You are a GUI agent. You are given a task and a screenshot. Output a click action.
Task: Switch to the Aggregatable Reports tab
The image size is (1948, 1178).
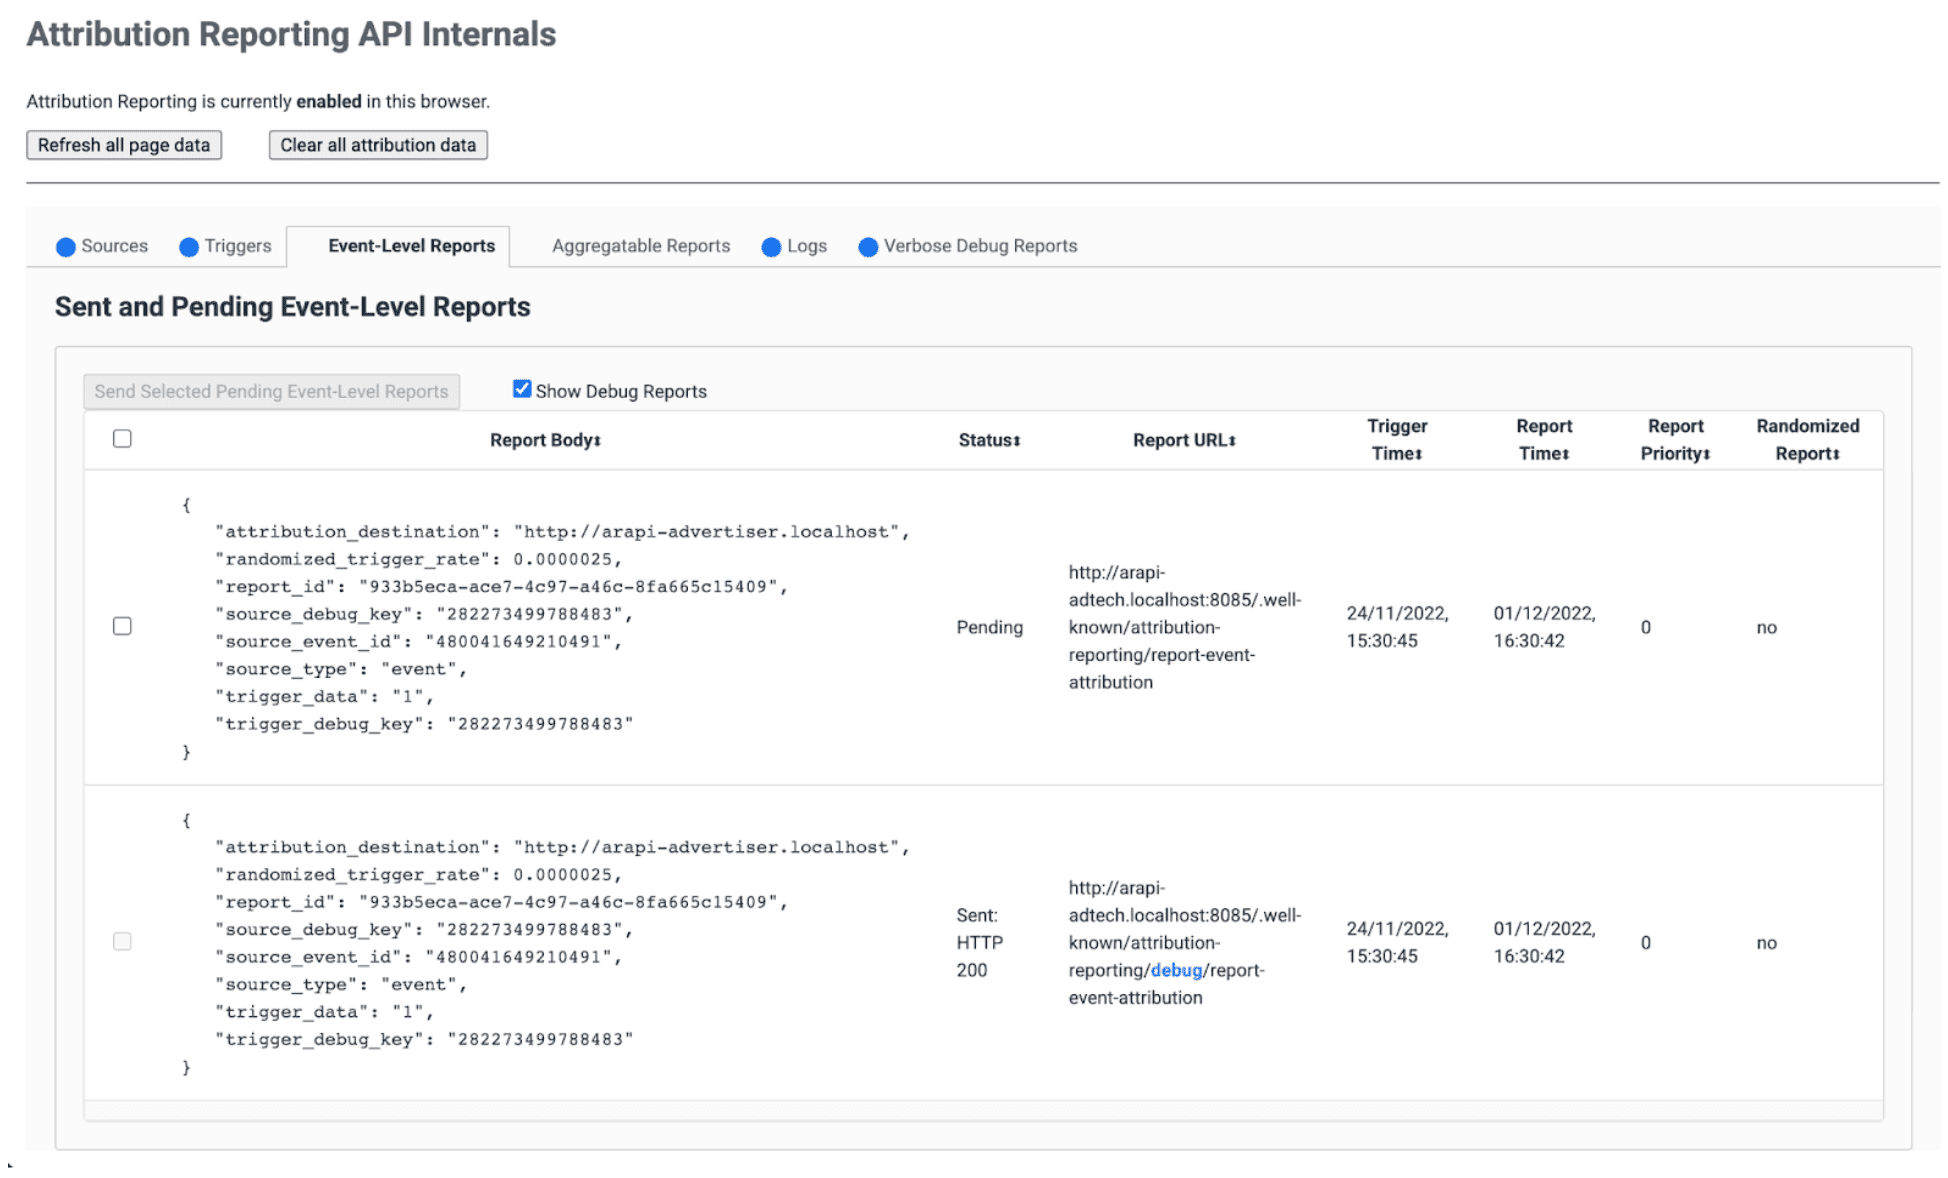click(x=639, y=246)
